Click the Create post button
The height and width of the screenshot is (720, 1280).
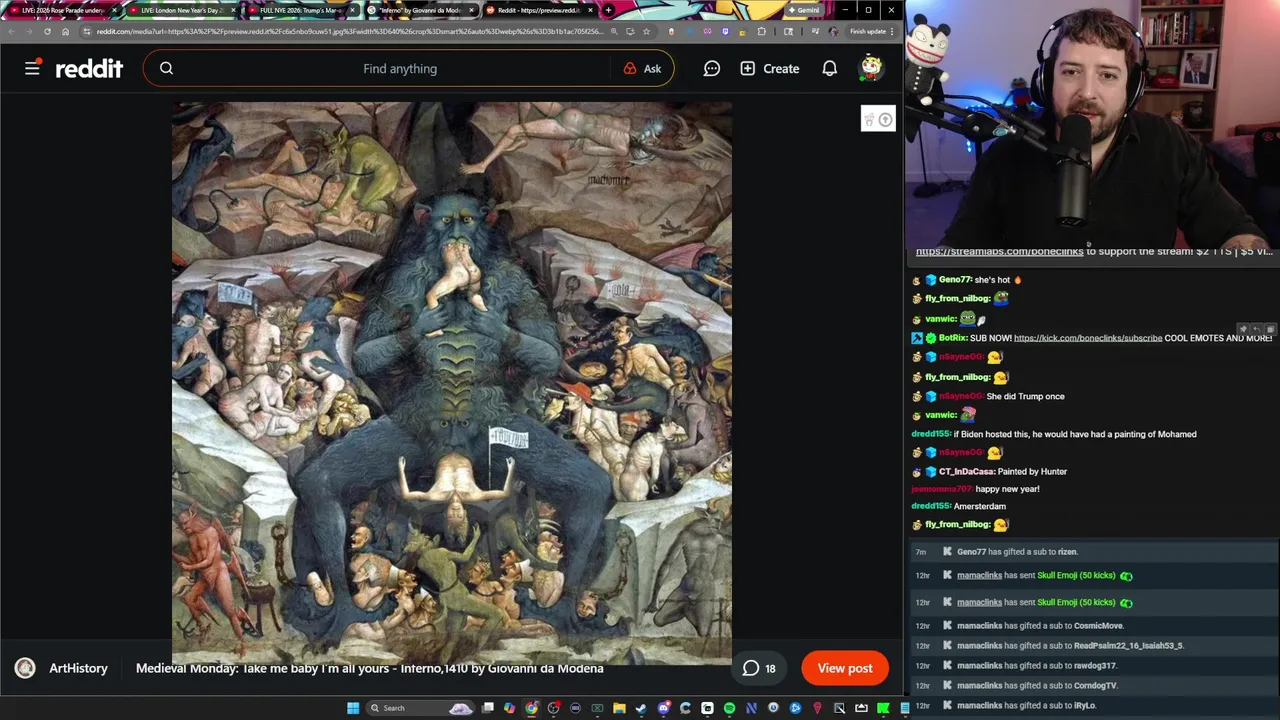point(769,68)
